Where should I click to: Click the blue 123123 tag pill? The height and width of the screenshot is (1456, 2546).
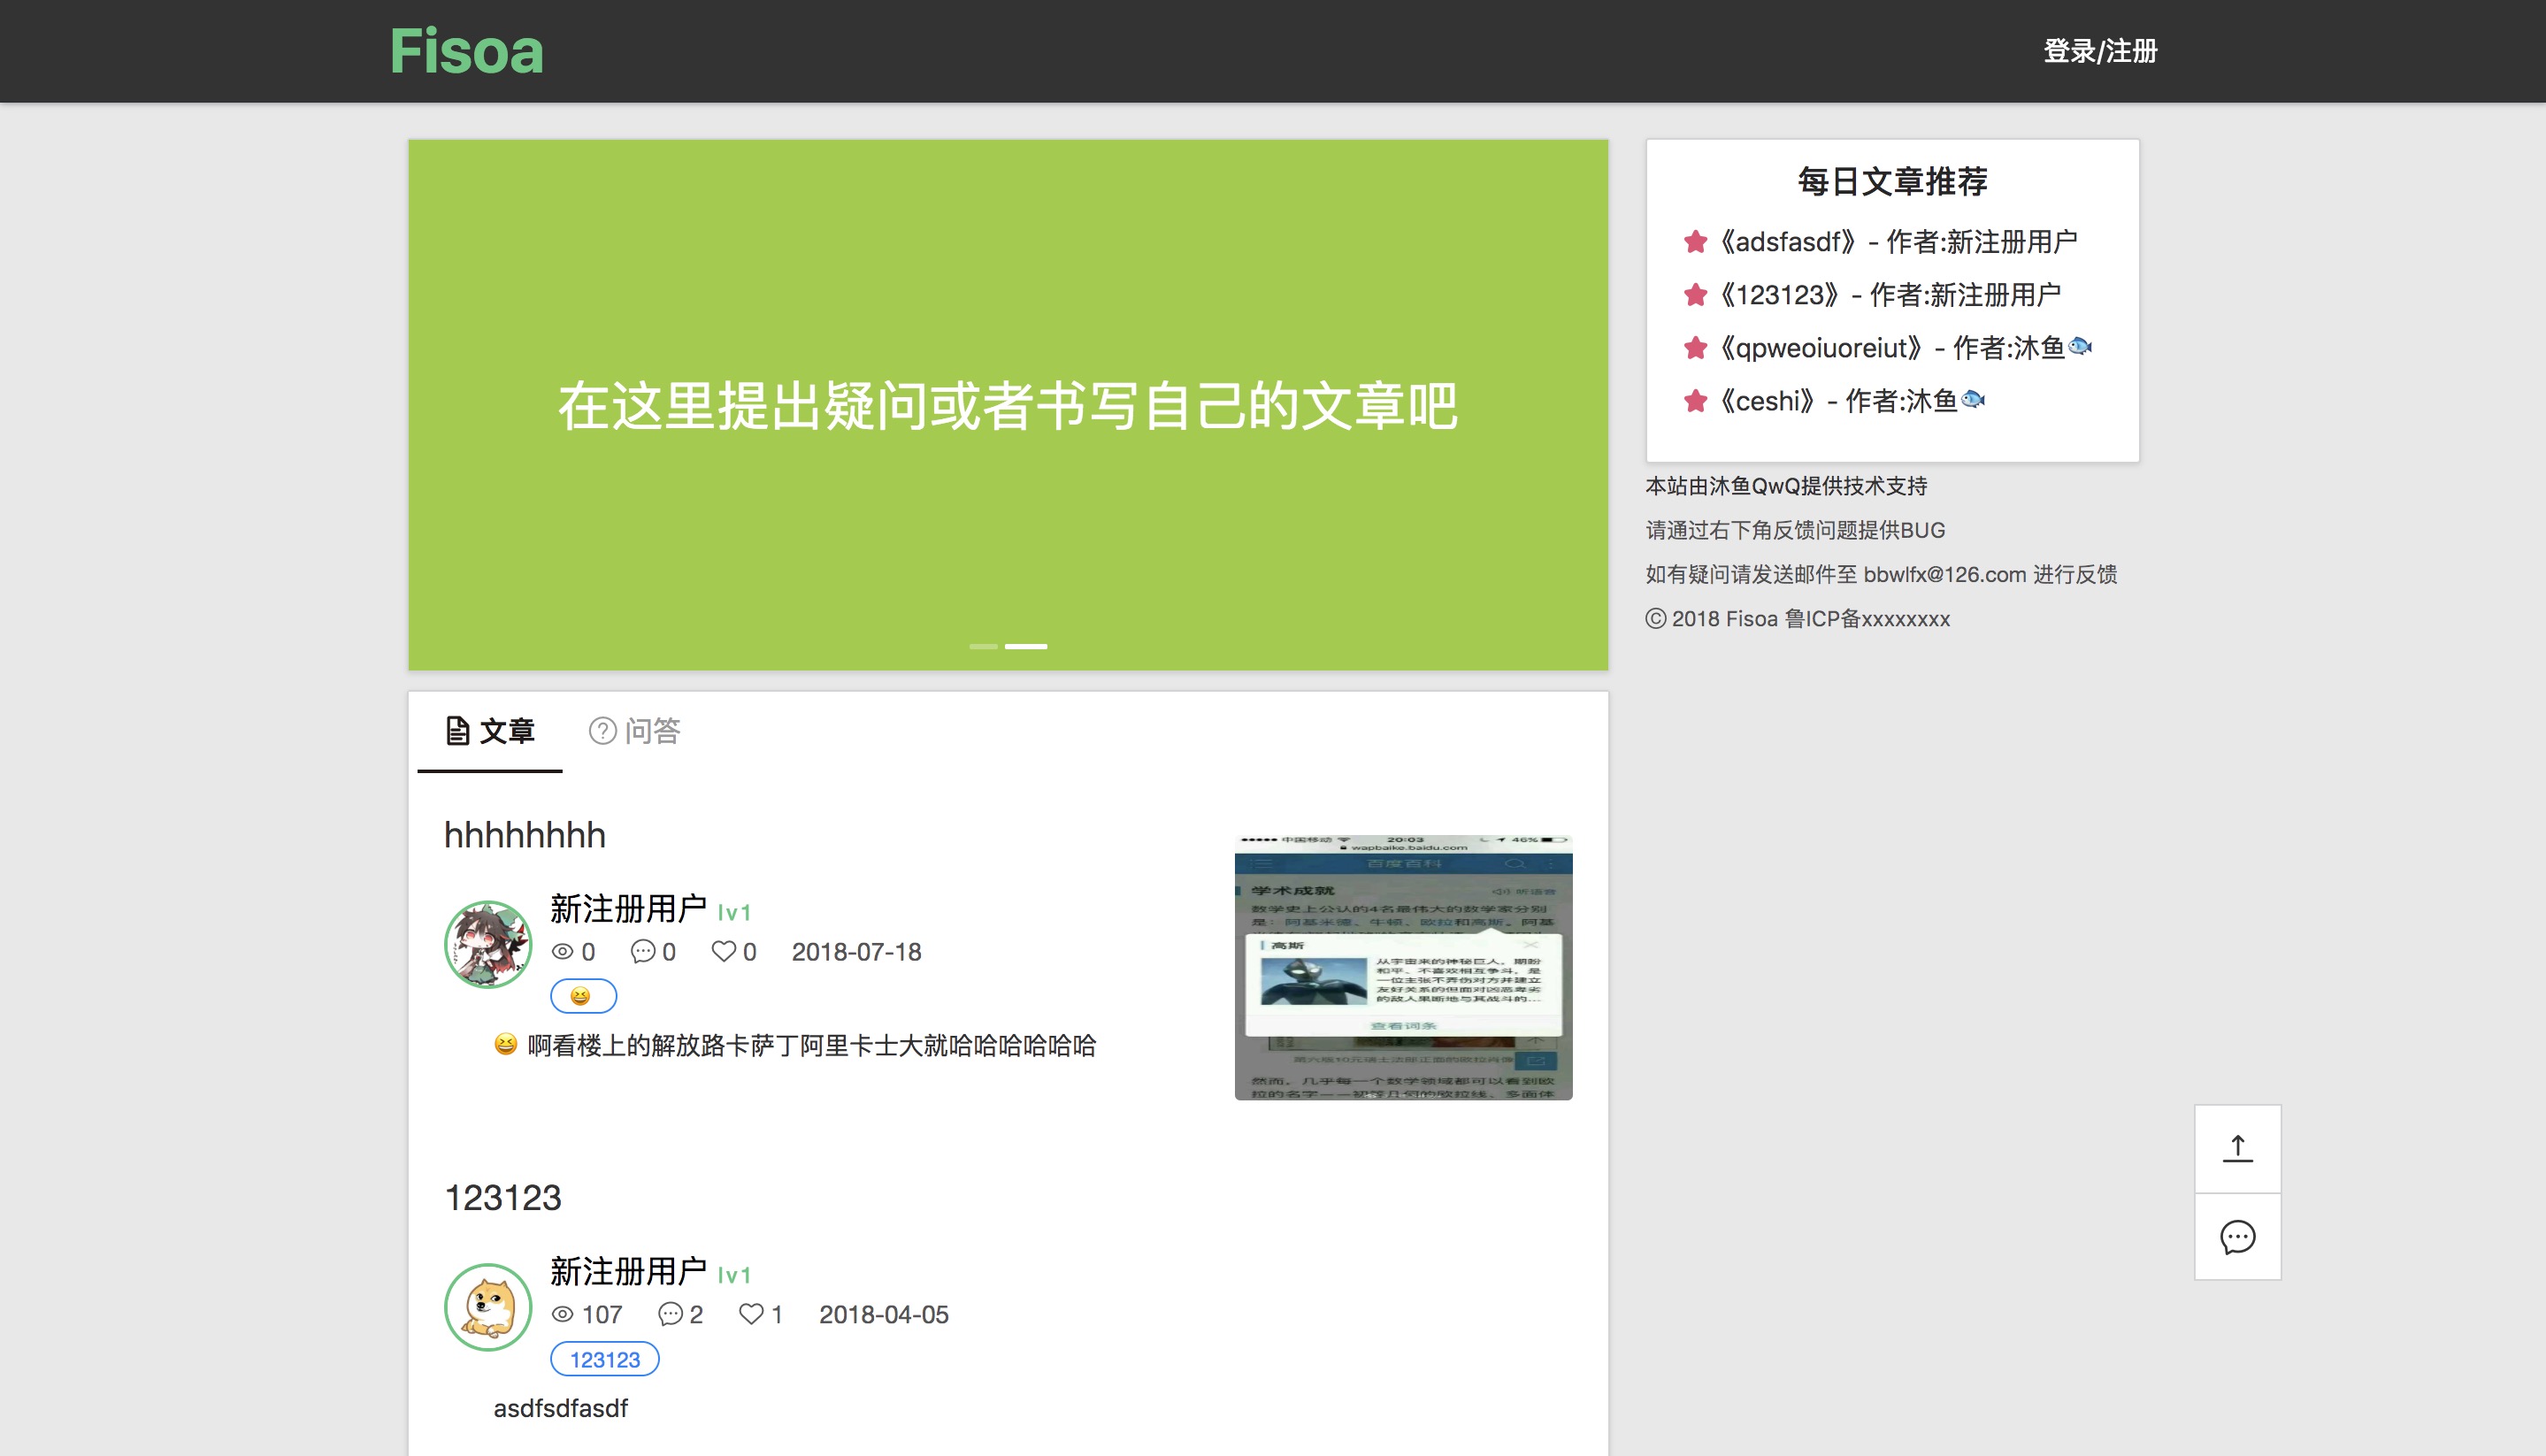pos(604,1359)
